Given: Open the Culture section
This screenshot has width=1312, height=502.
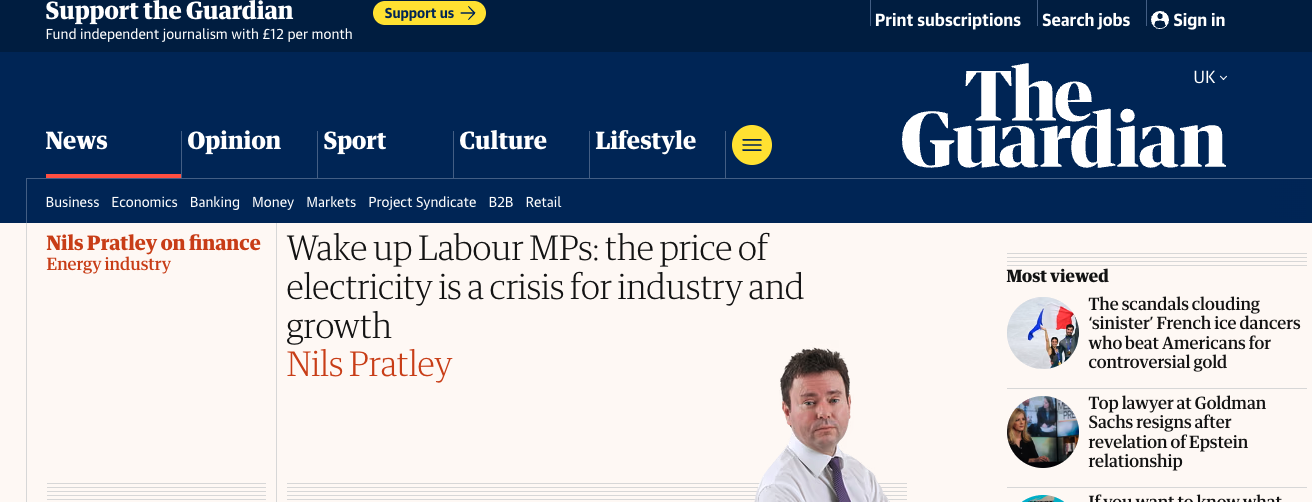Looking at the screenshot, I should pyautogui.click(x=503, y=141).
